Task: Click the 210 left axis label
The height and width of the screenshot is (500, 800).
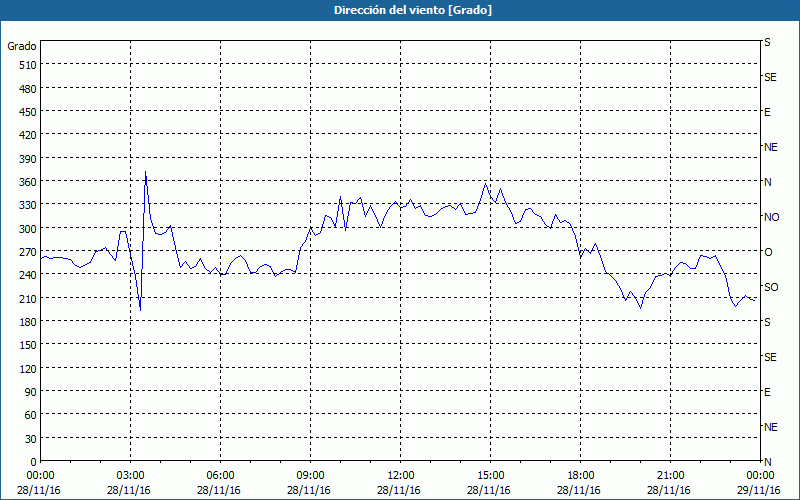Action: pyautogui.click(x=28, y=298)
